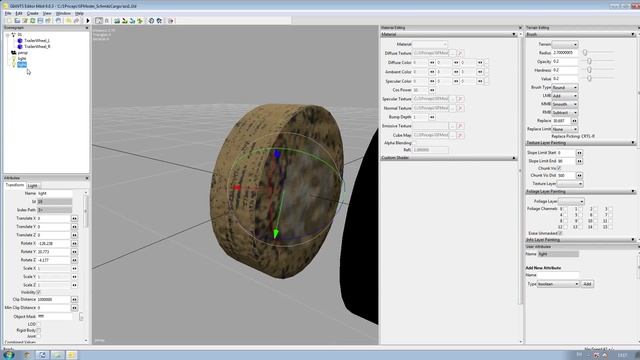This screenshot has width=640, height=360.
Task: Click the Rotate X value field
Action: [x=54, y=243]
